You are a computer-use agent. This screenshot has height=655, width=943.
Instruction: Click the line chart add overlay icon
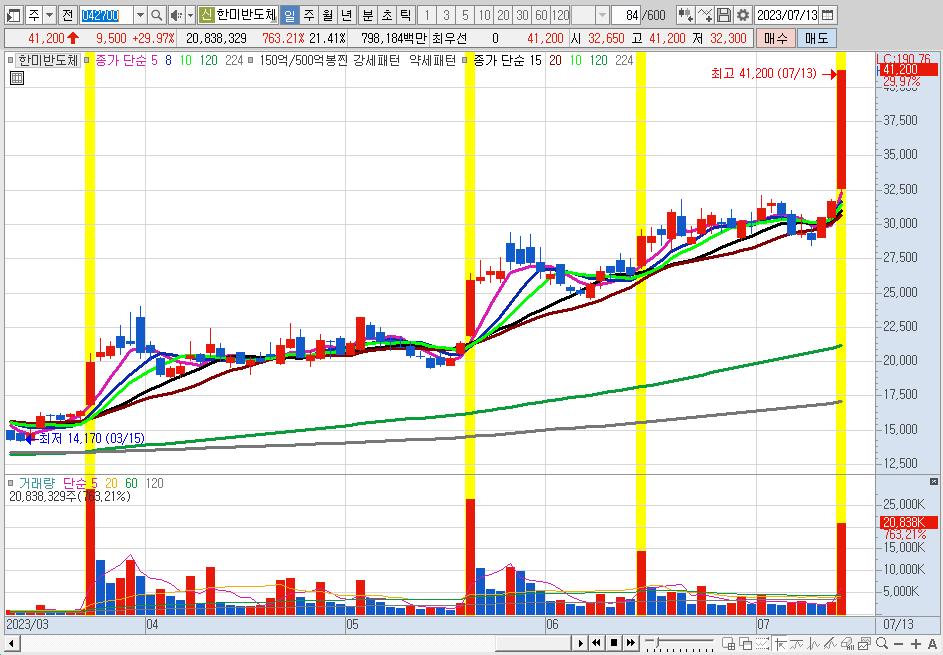[705, 15]
